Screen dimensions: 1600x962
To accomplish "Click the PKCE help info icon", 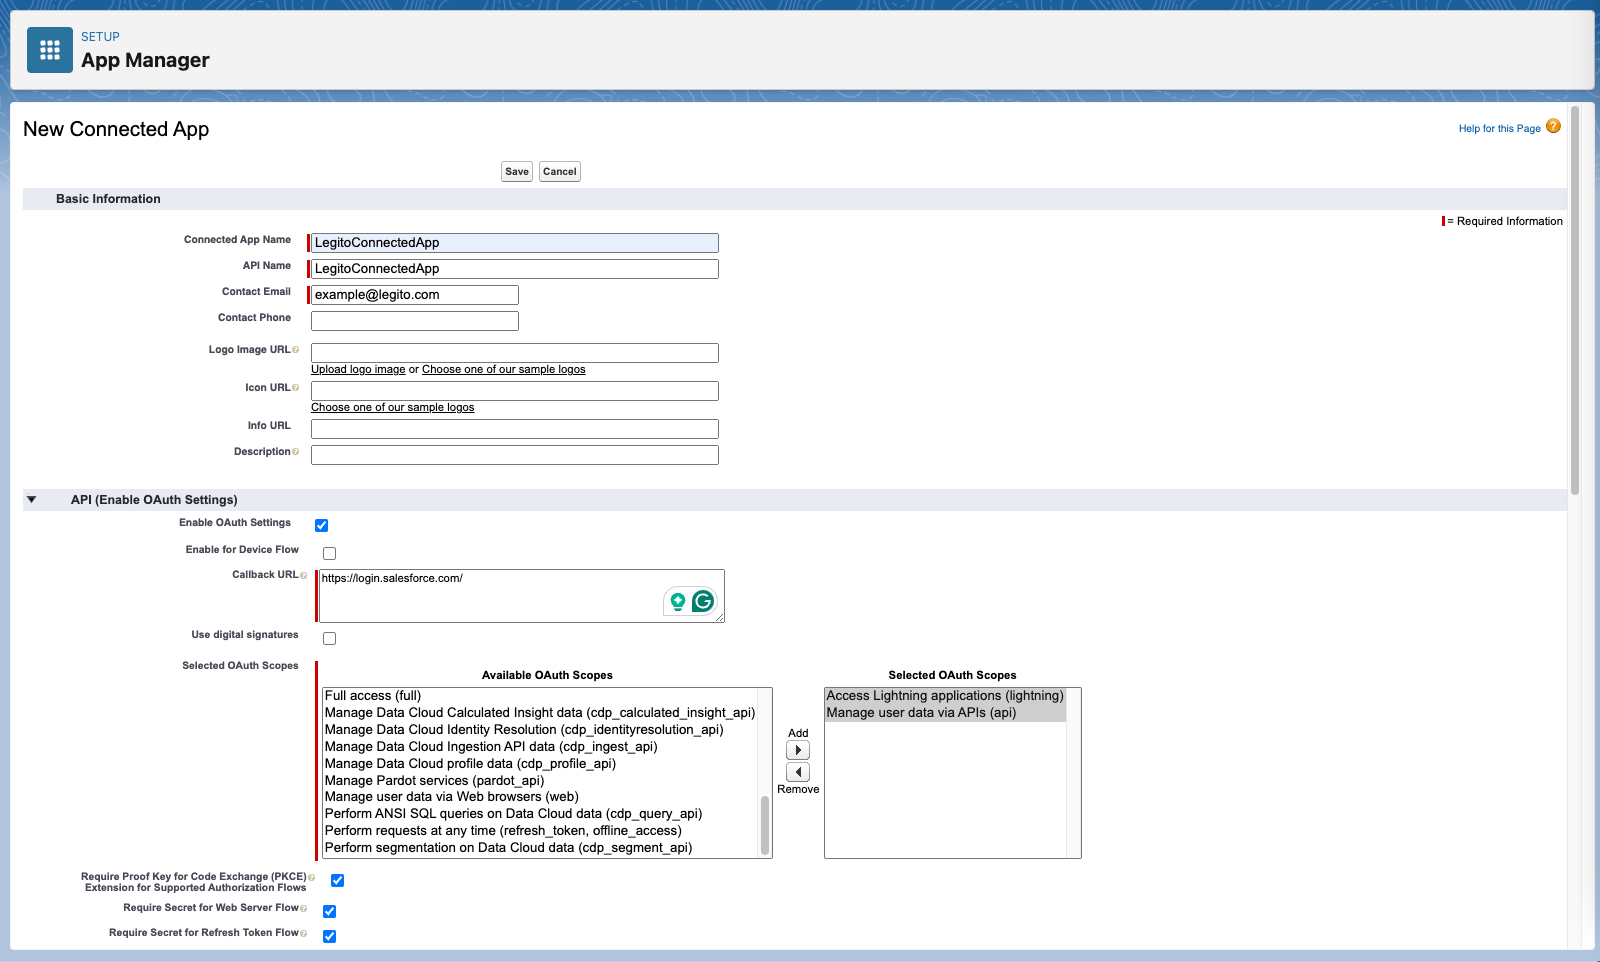I will point(311,877).
